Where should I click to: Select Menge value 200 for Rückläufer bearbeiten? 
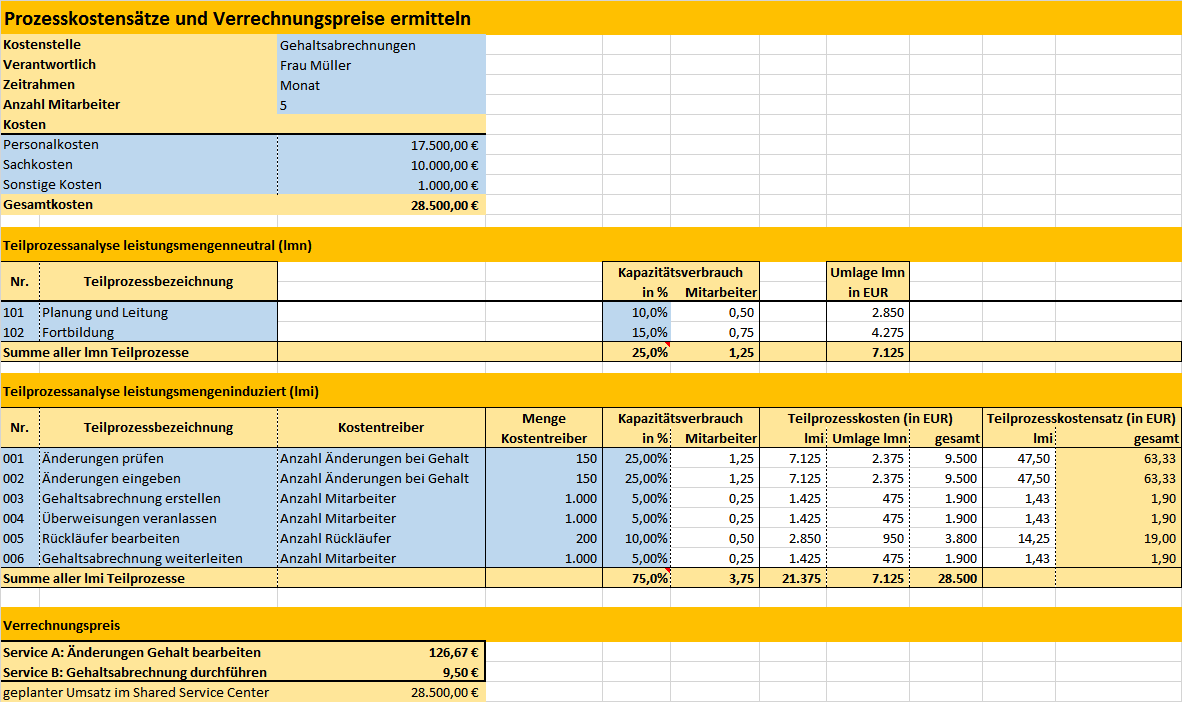click(544, 538)
